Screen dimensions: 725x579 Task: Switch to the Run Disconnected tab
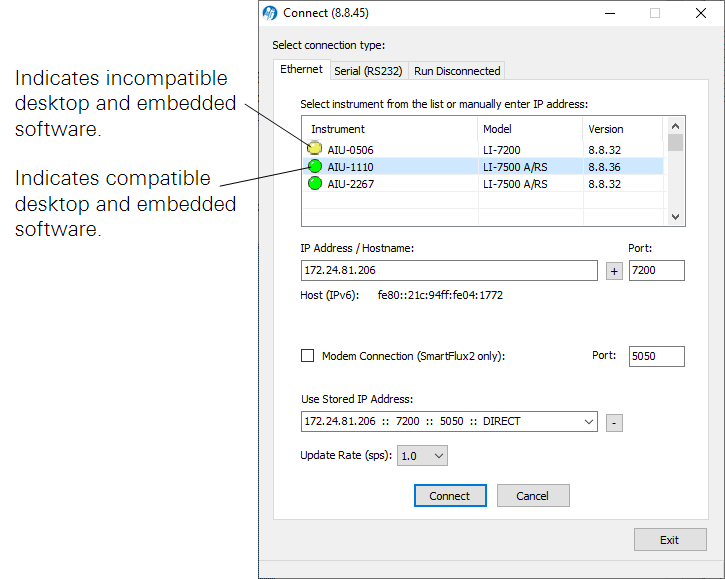click(457, 71)
